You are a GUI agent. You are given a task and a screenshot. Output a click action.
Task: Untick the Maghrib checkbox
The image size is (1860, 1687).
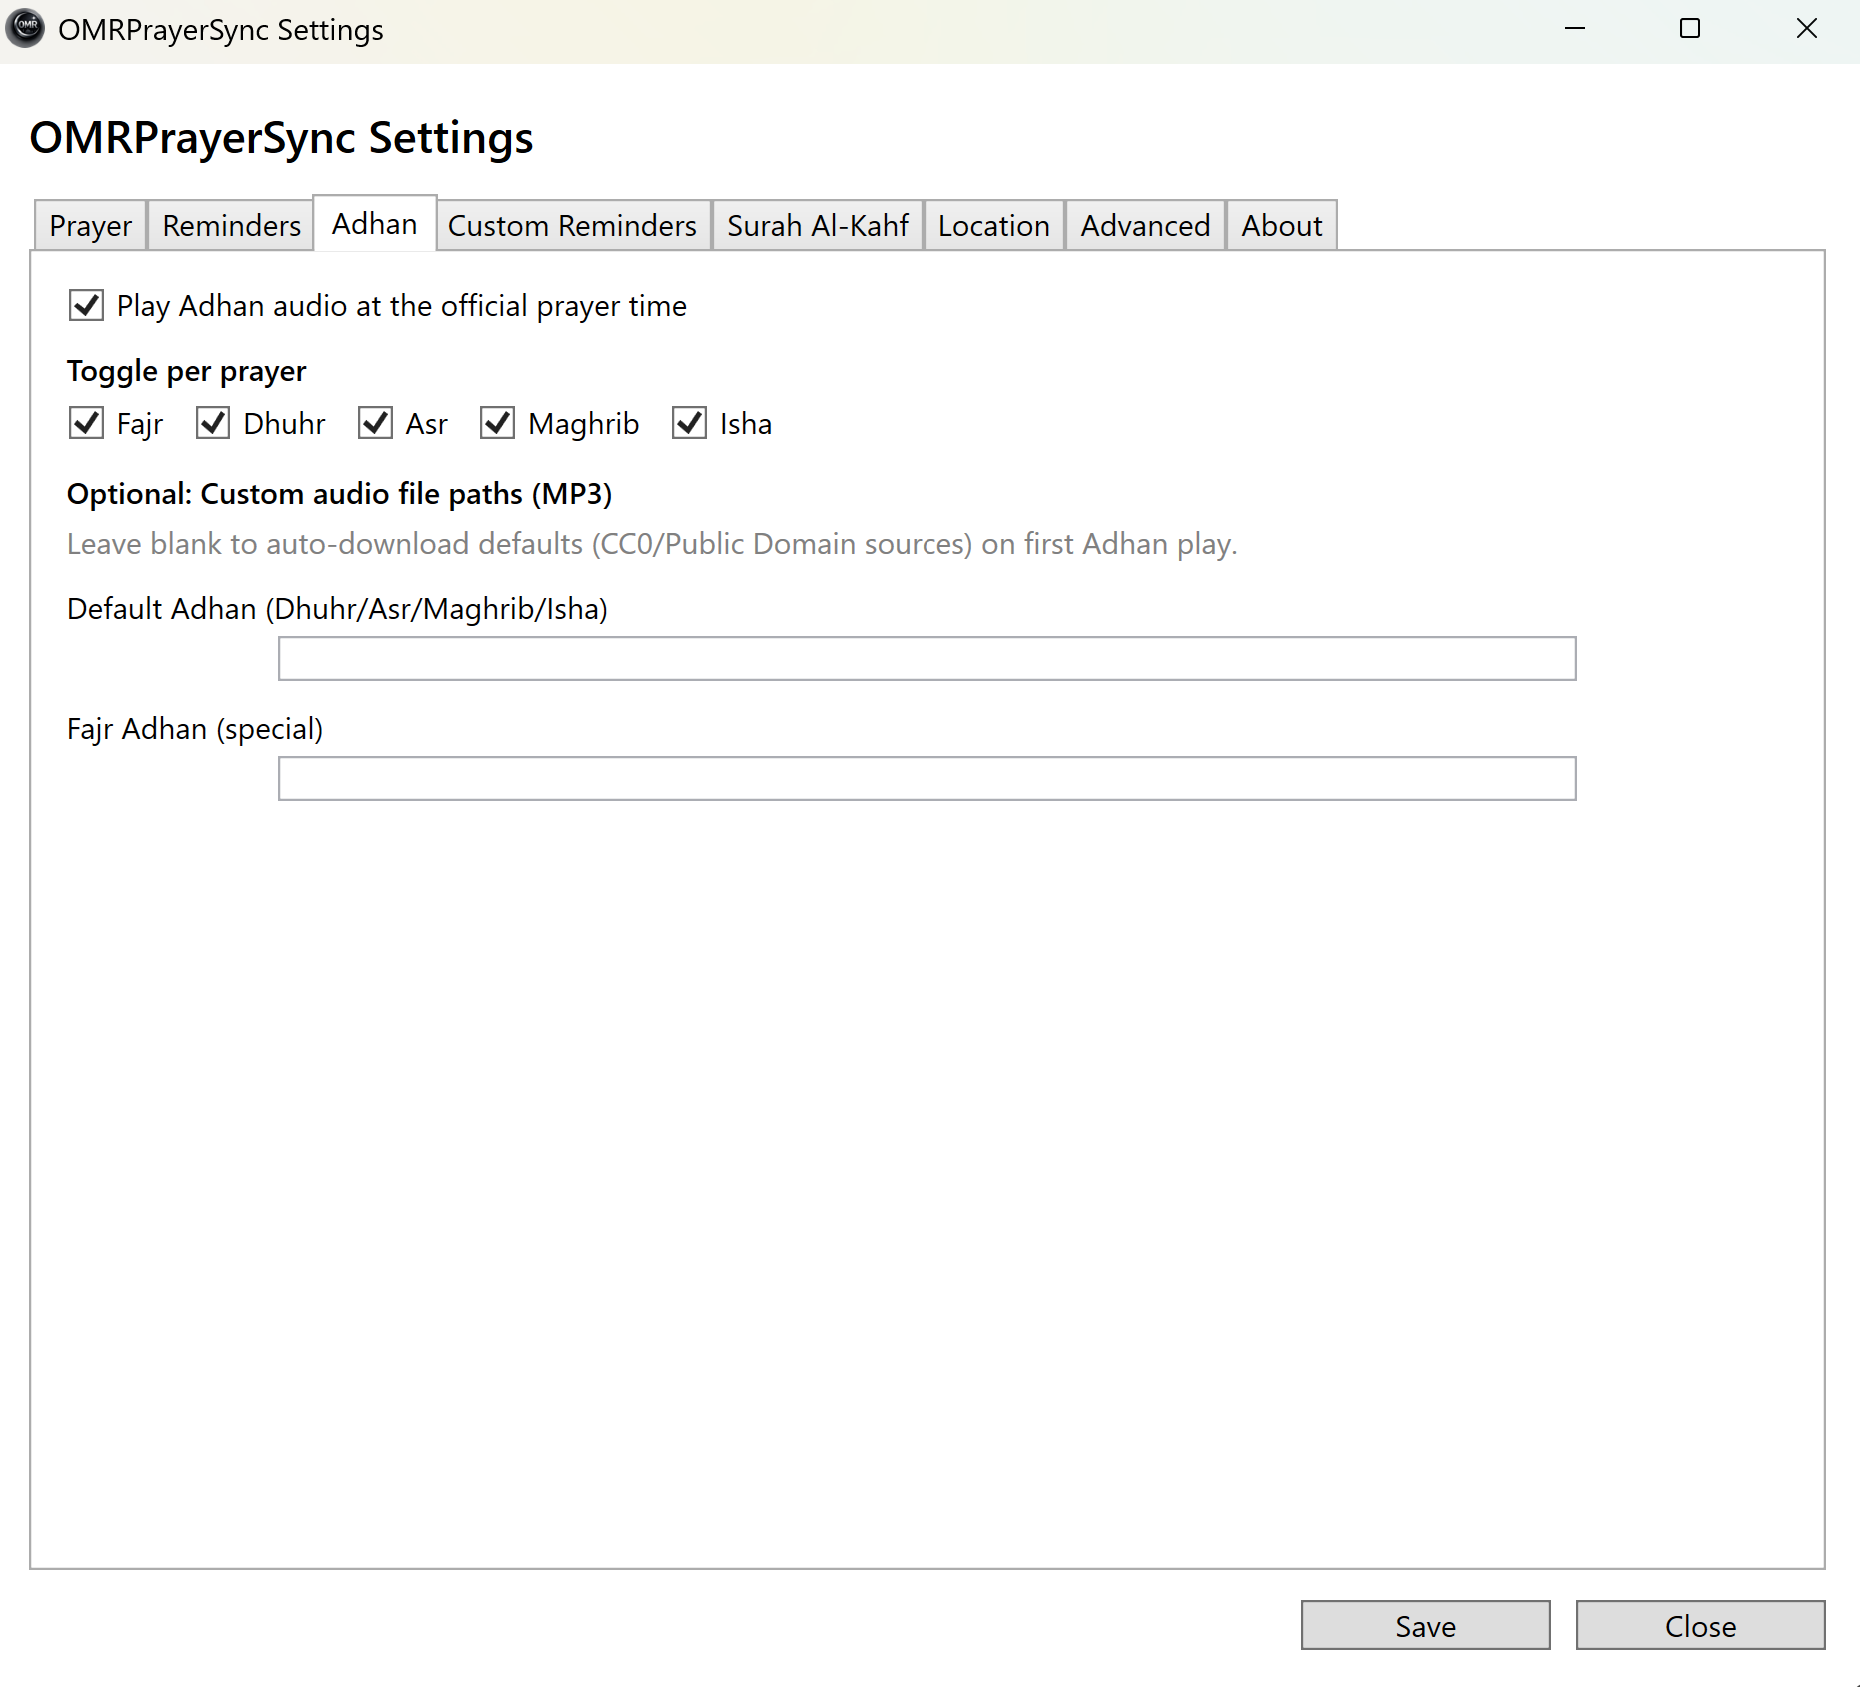pos(498,423)
